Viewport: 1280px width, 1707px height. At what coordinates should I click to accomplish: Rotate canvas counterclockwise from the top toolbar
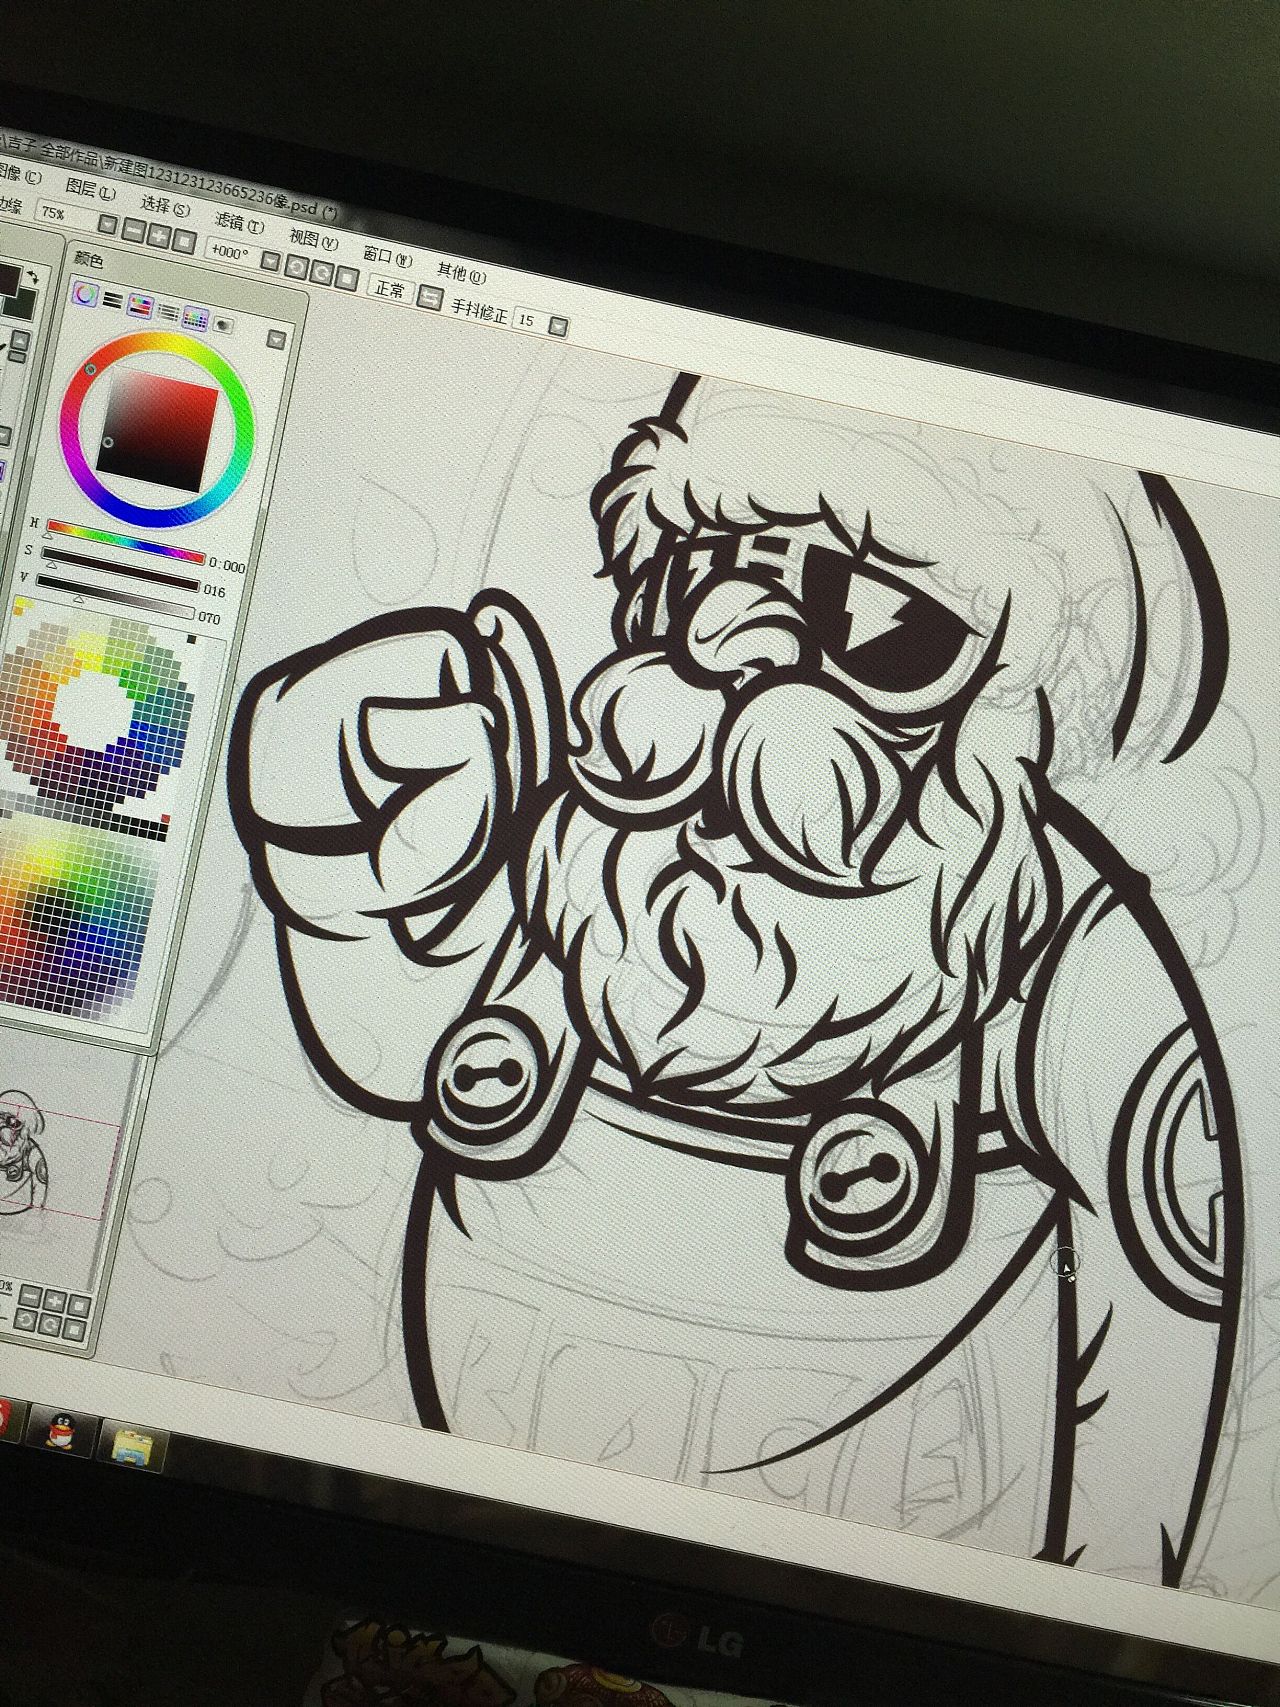point(297,265)
